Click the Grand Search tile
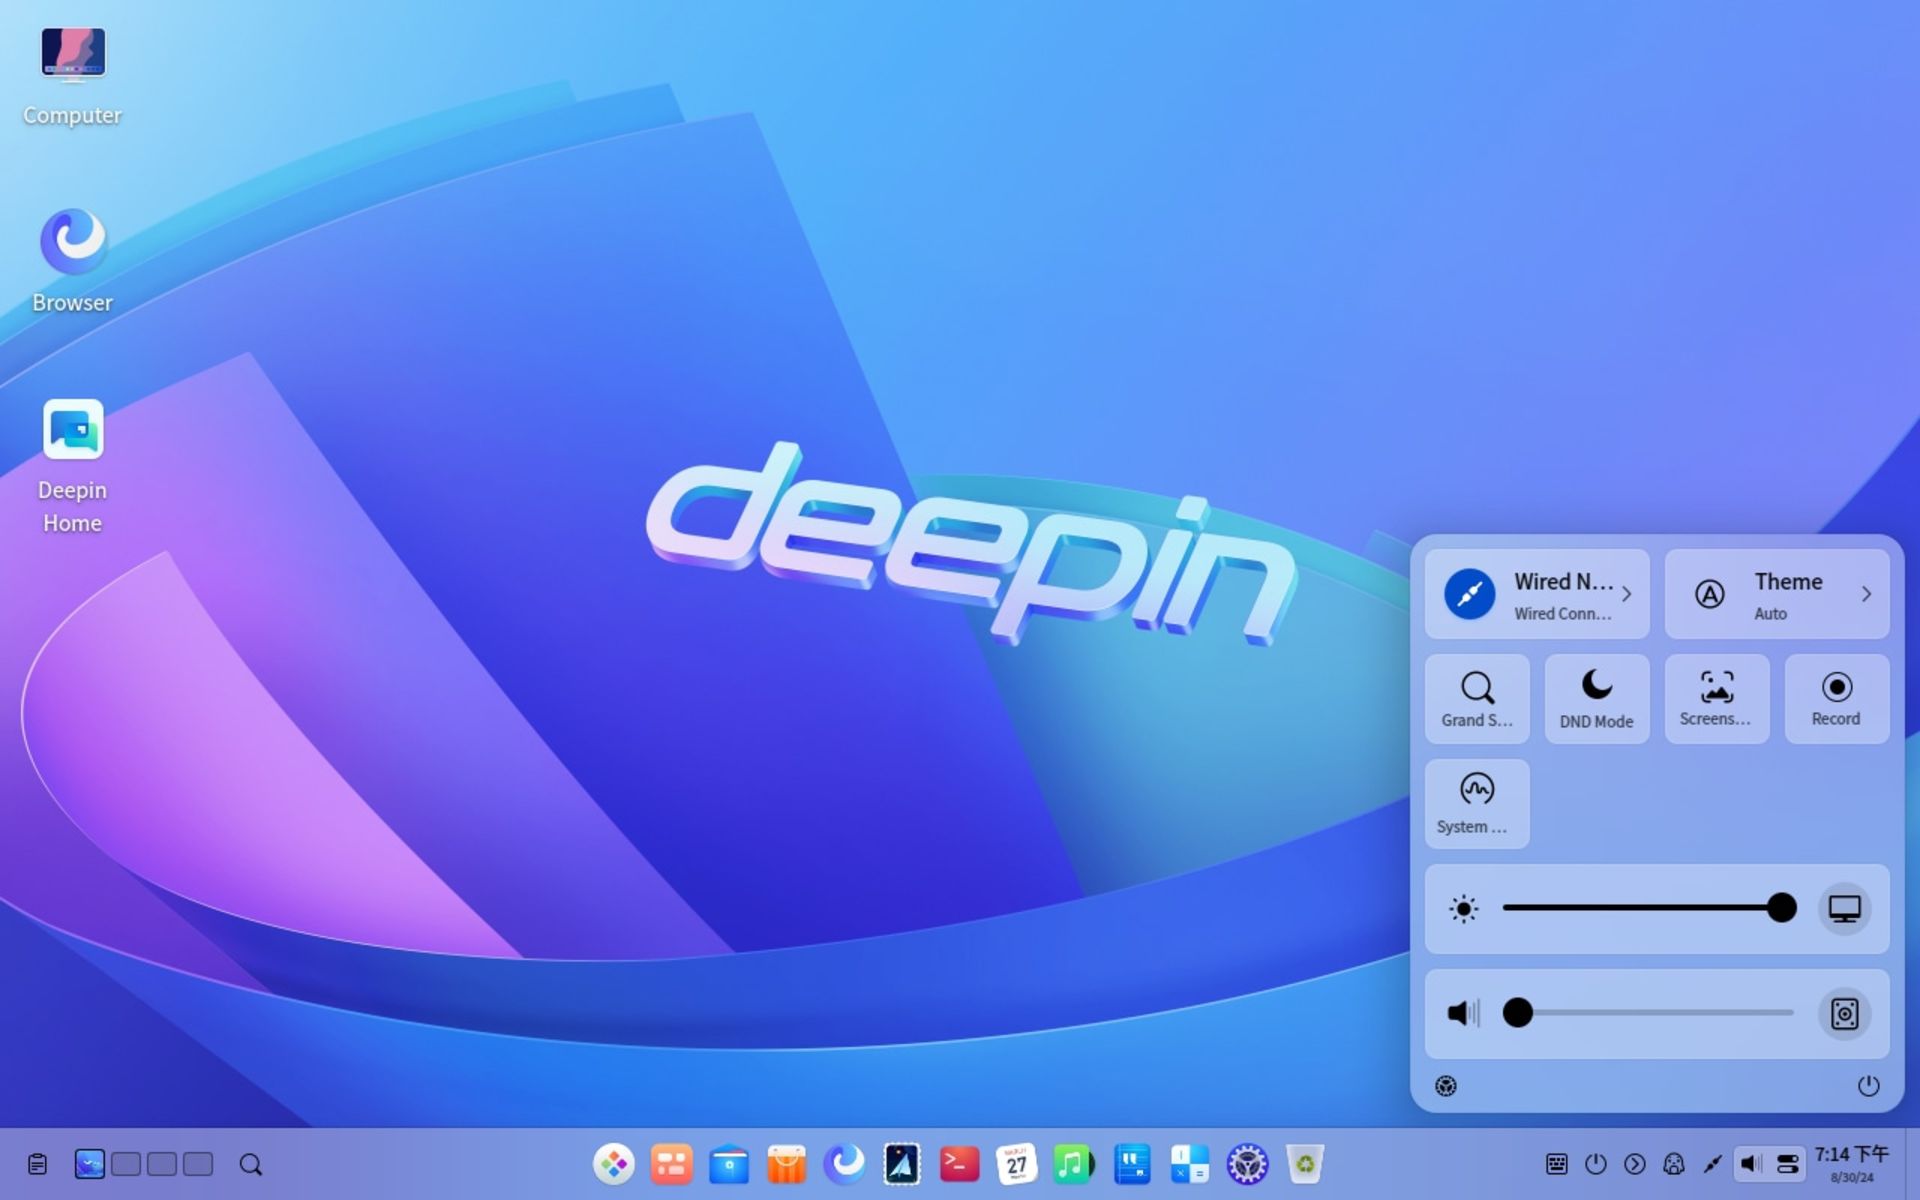The width and height of the screenshot is (1920, 1200). tap(1477, 699)
